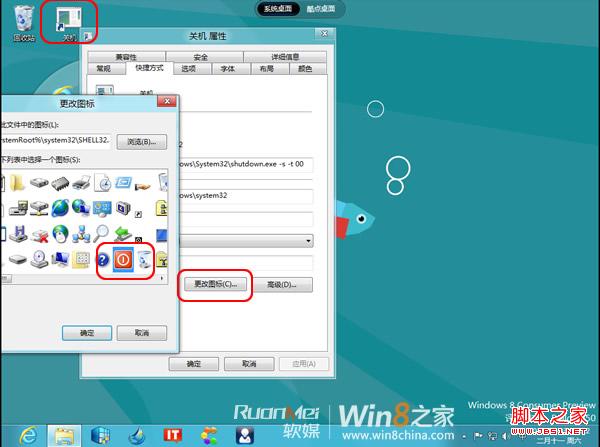Select the network computers icon
The height and width of the screenshot is (447, 600).
pyautogui.click(x=81, y=233)
